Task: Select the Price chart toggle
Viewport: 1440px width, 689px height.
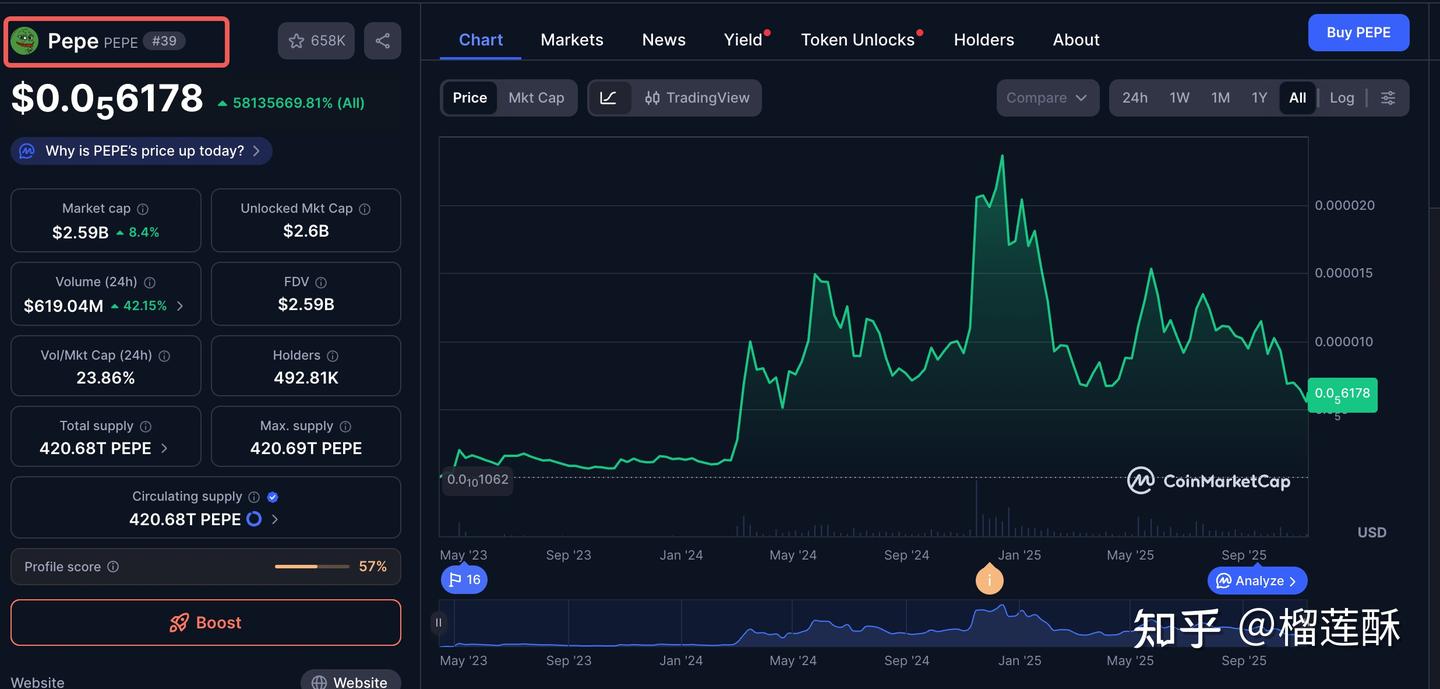Action: (x=470, y=98)
